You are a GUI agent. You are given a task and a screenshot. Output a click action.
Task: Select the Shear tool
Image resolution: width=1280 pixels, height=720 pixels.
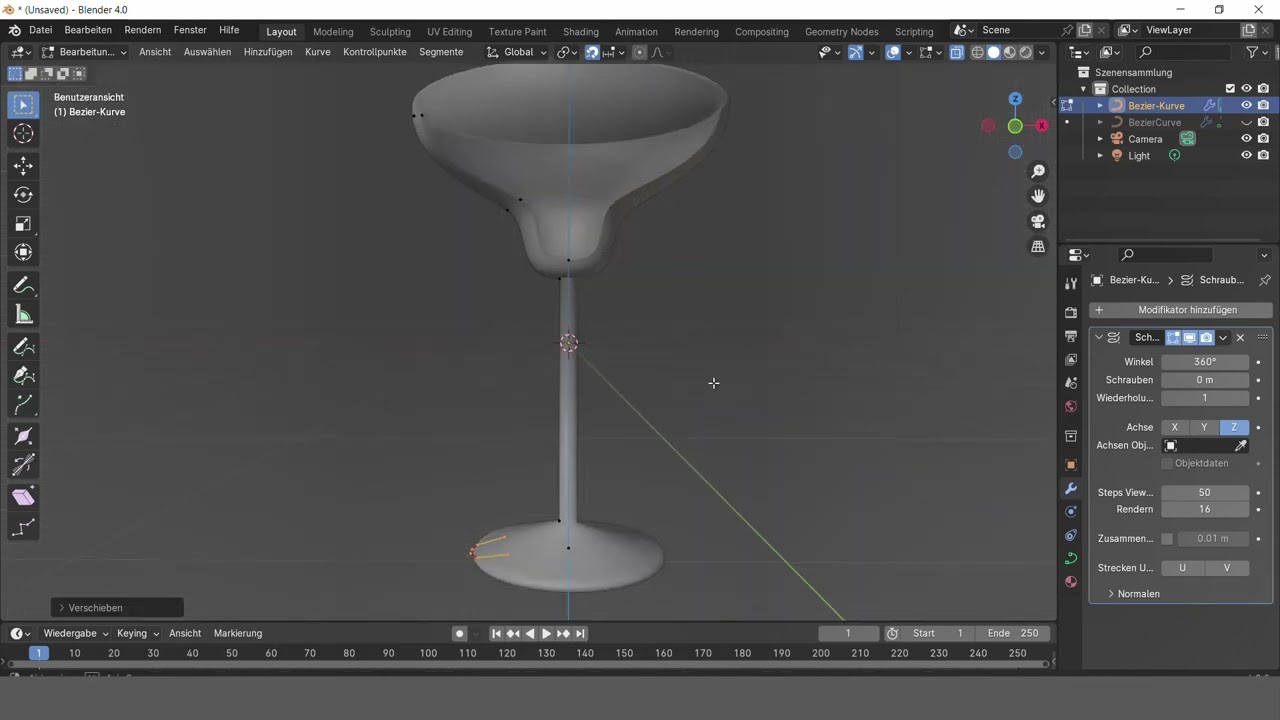click(x=24, y=498)
